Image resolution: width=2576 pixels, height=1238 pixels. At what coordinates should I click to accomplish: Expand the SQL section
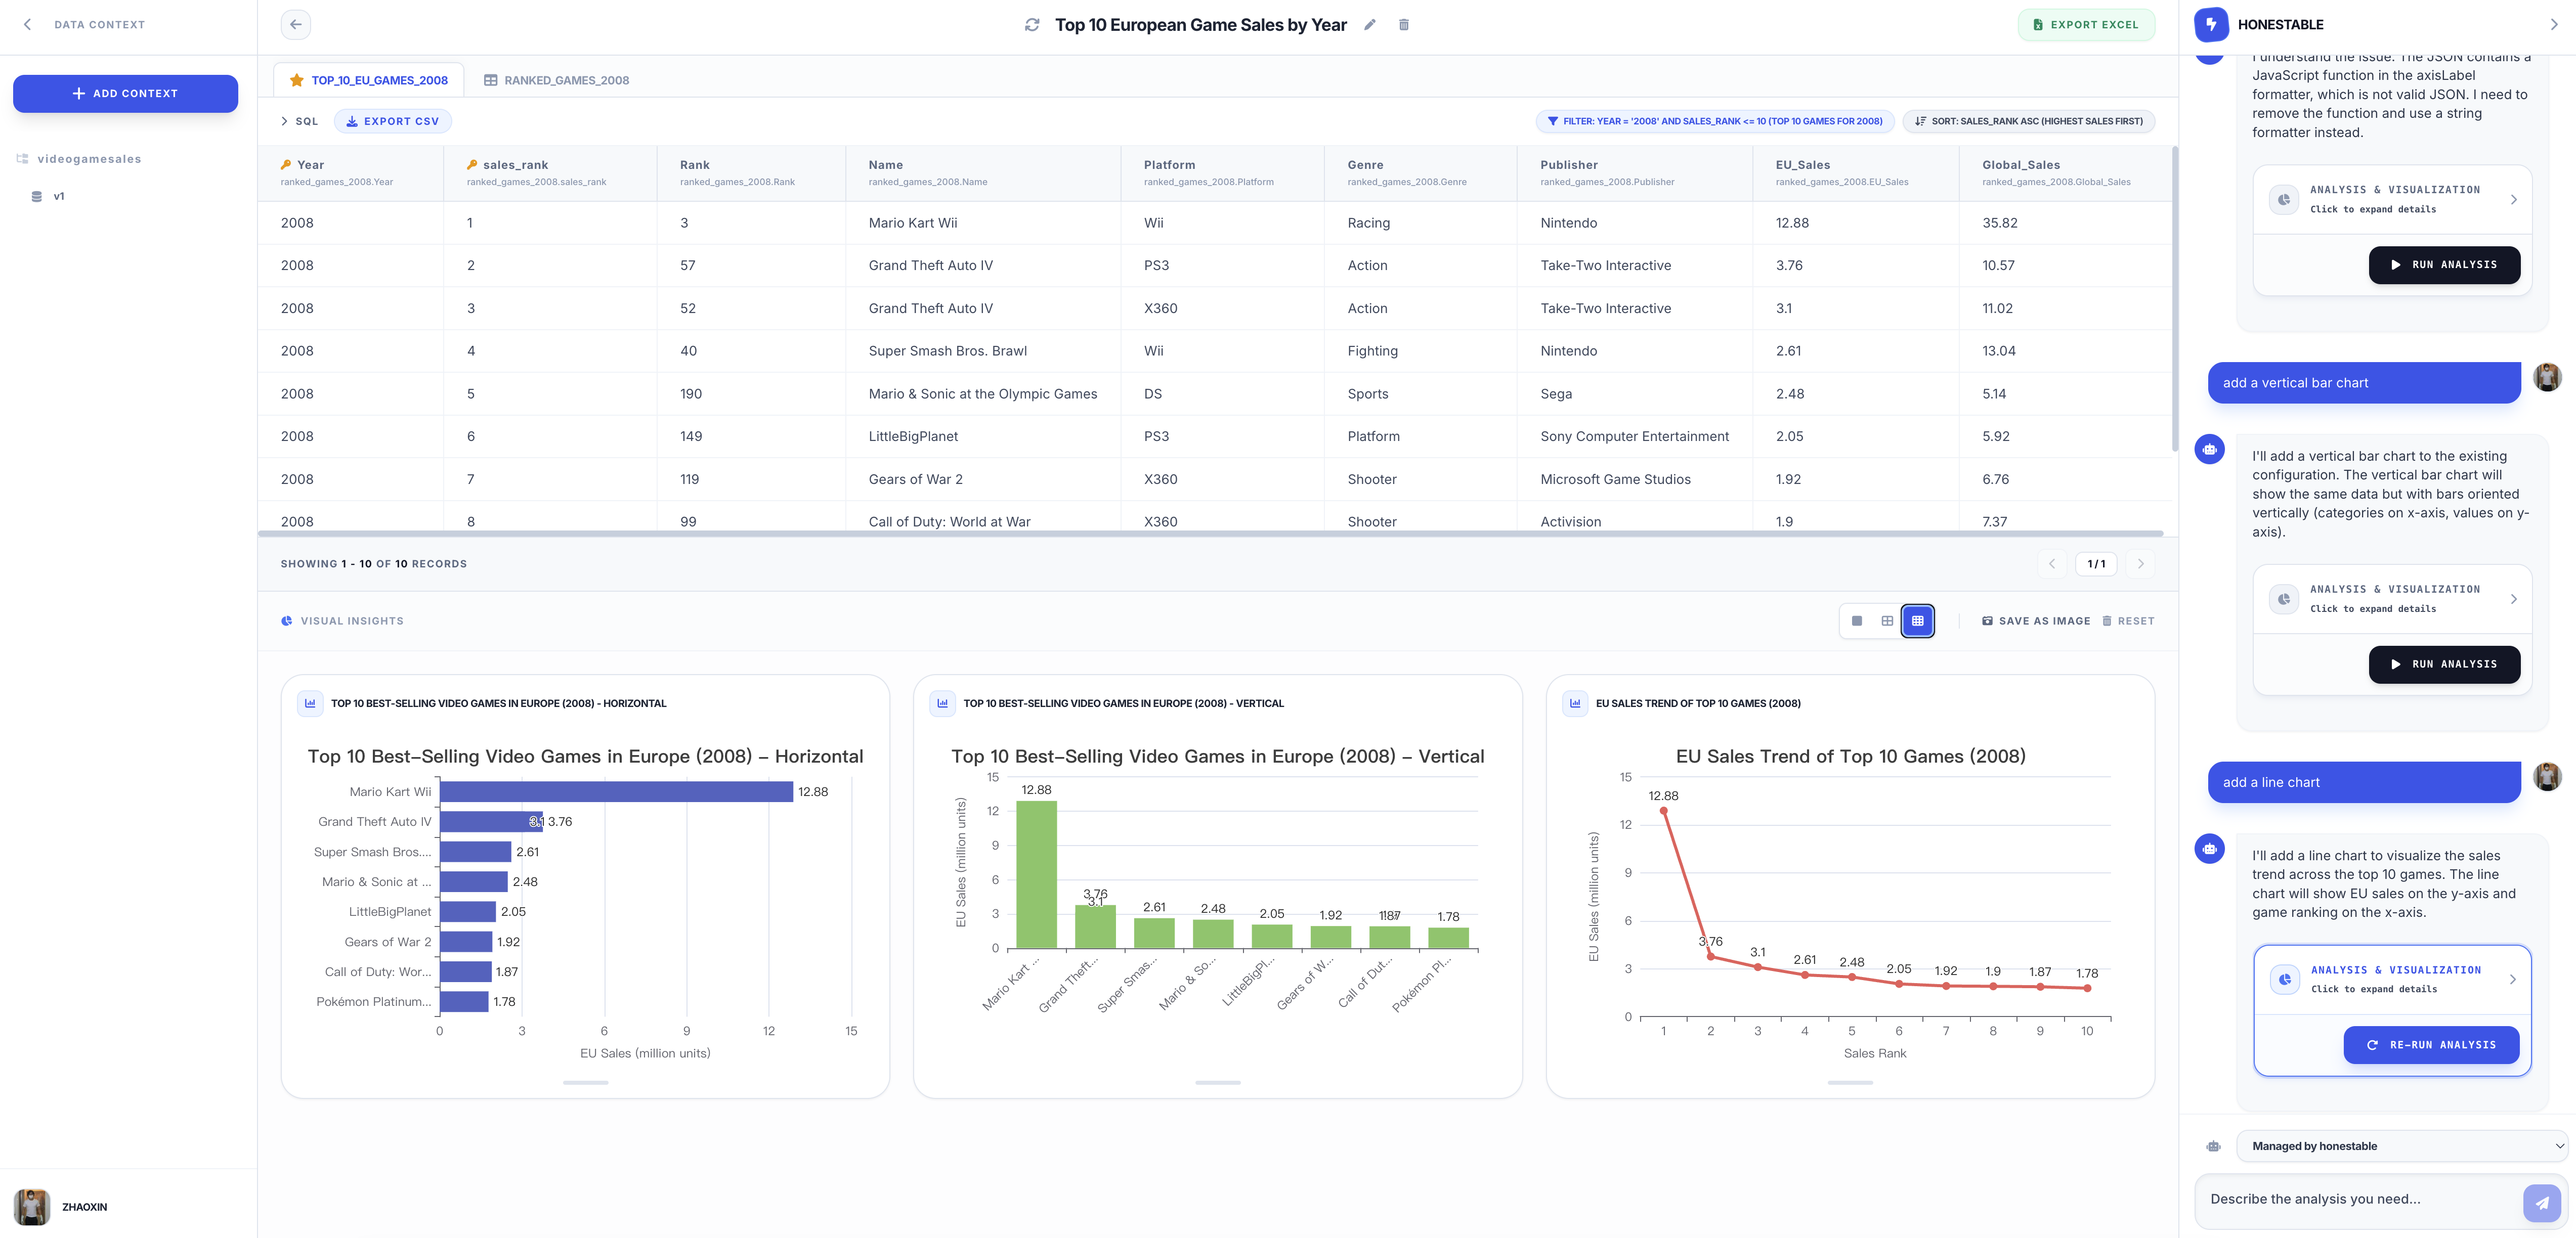pos(299,120)
